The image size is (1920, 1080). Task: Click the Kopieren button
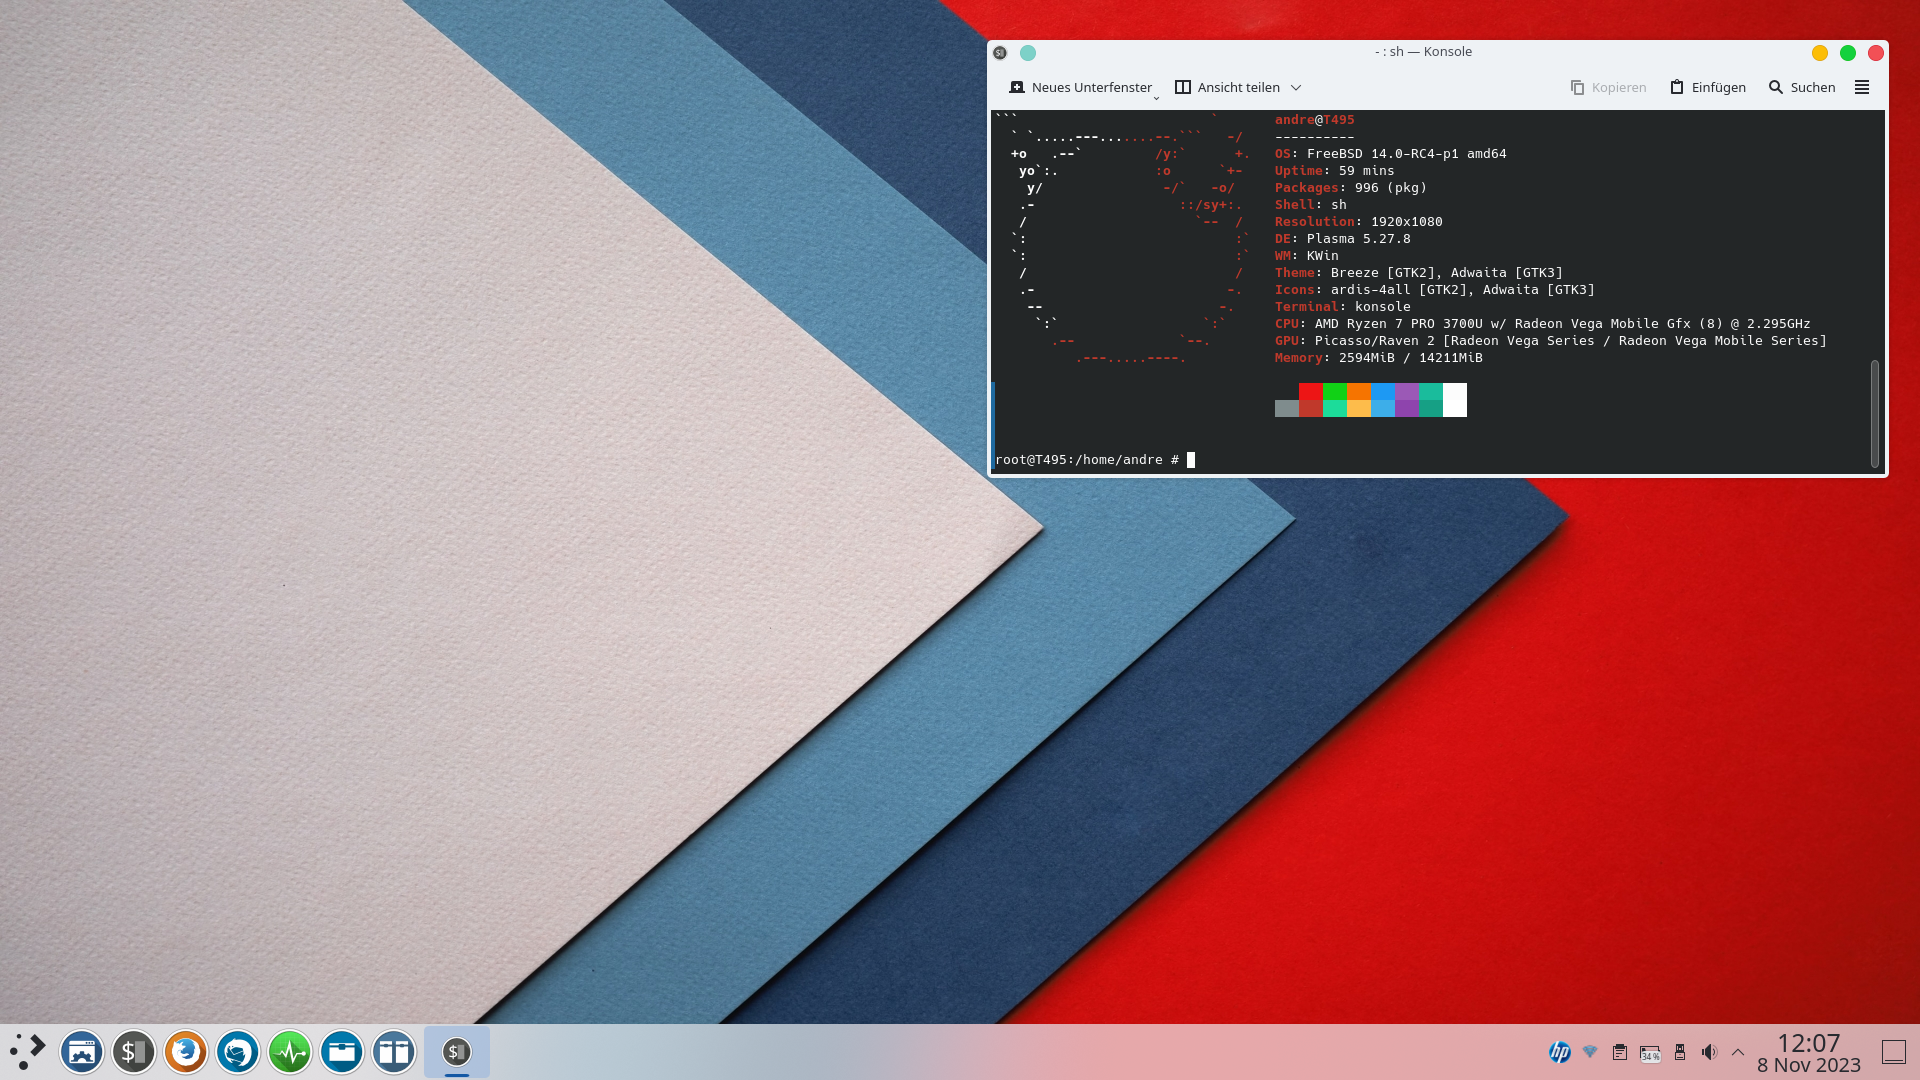pyautogui.click(x=1608, y=87)
